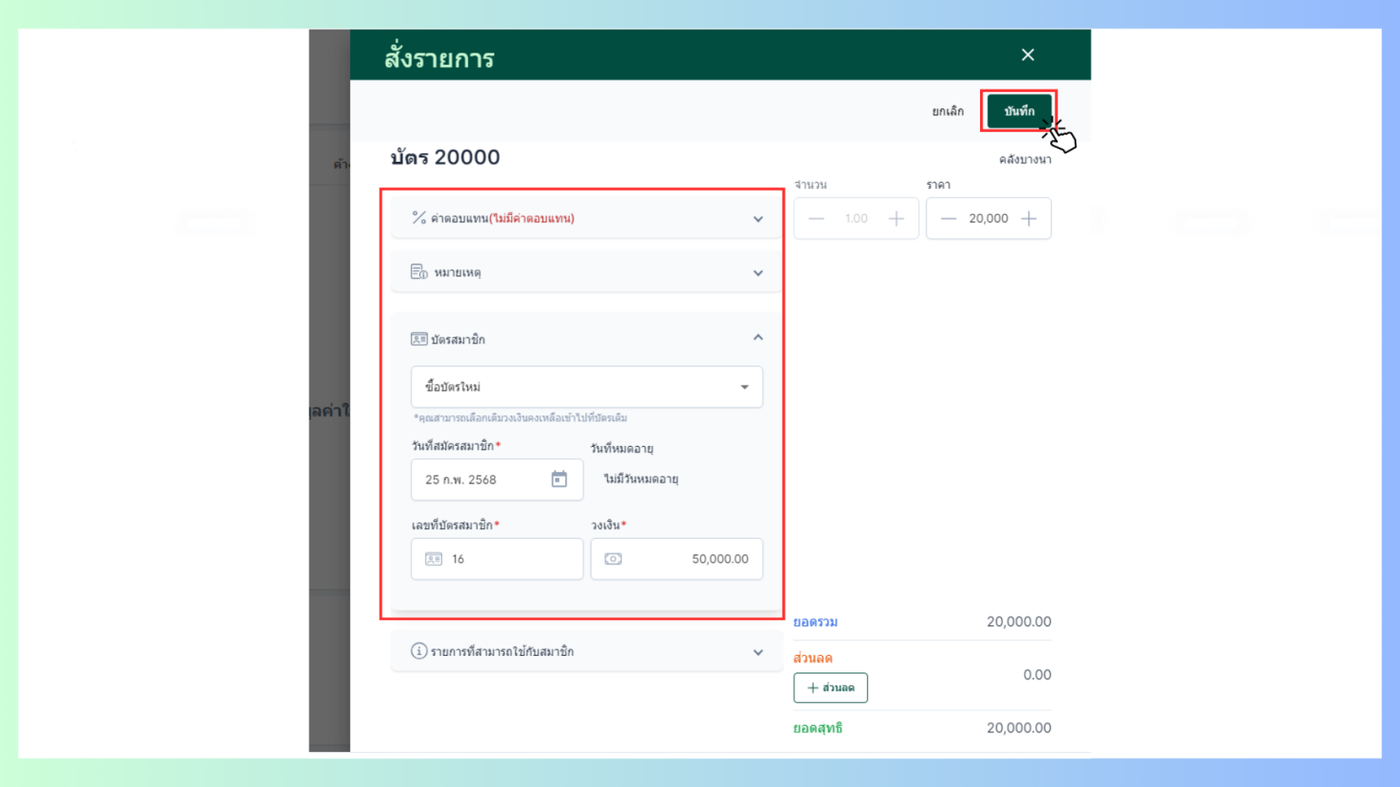Click the ยกเลิก cancel button
Viewport: 1400px width, 787px height.
[948, 111]
